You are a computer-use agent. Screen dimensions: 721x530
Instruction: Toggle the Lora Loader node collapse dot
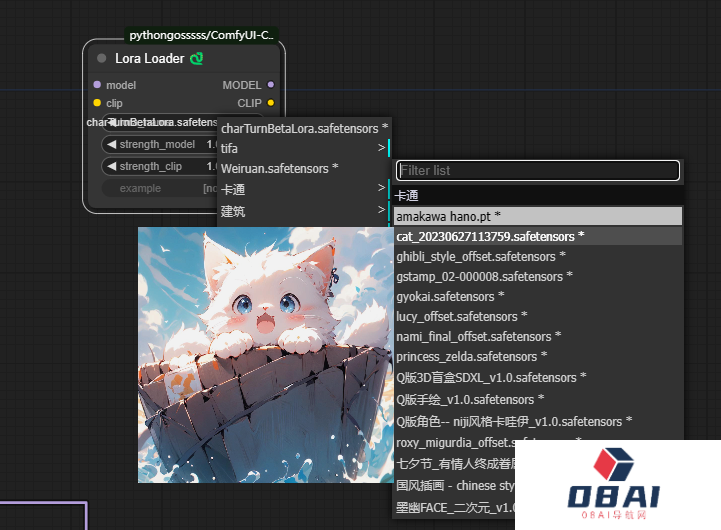coord(102,58)
